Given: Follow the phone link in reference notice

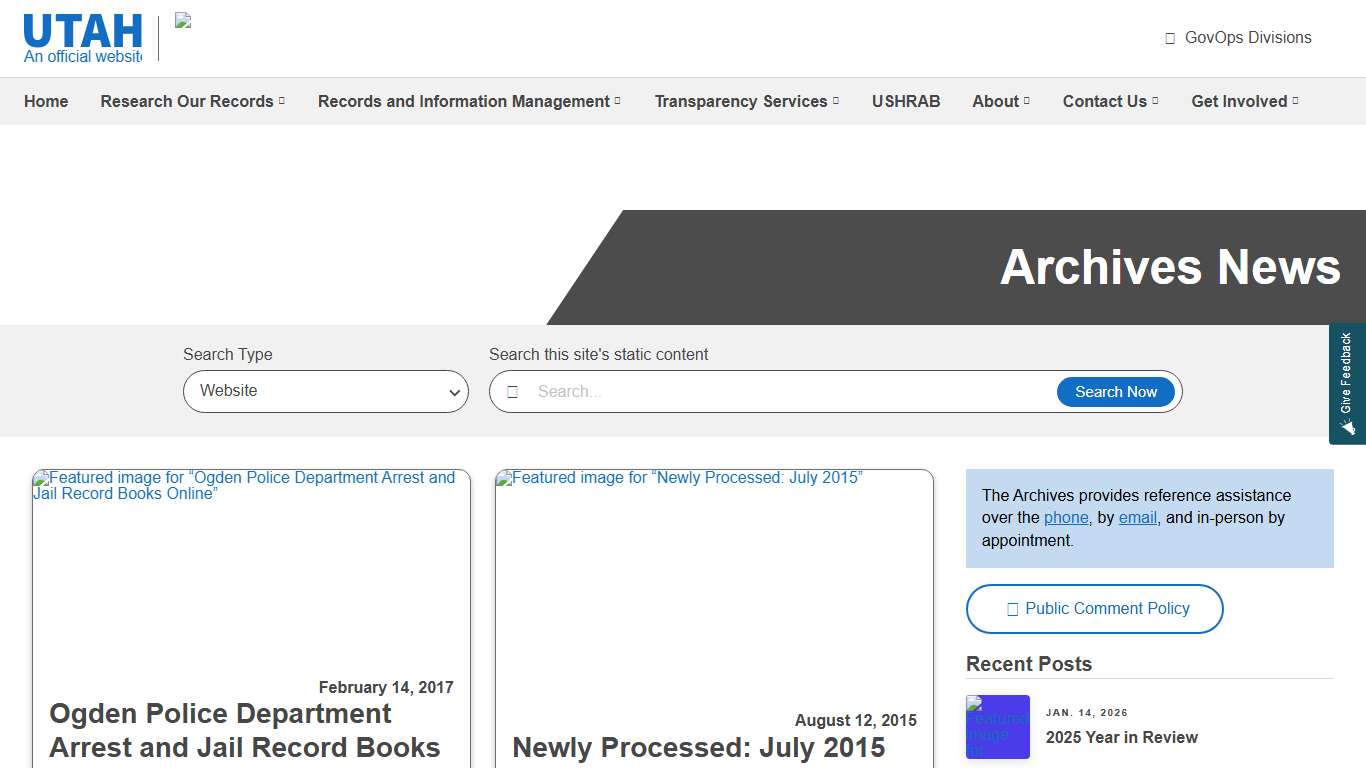Looking at the screenshot, I should [x=1065, y=518].
